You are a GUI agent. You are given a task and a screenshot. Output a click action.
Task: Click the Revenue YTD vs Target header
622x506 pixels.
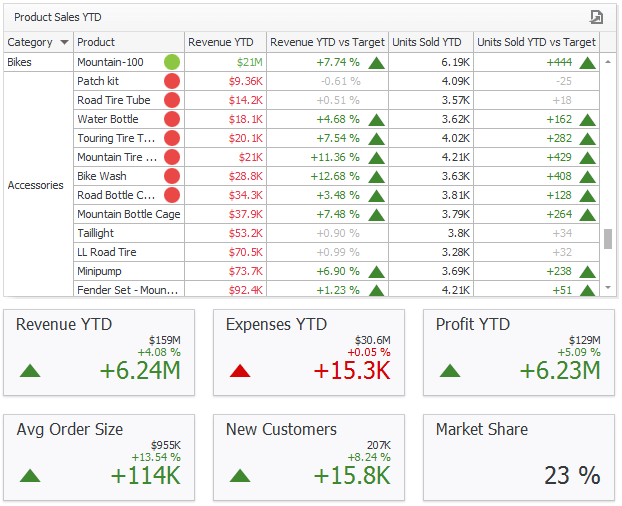pyautogui.click(x=327, y=42)
